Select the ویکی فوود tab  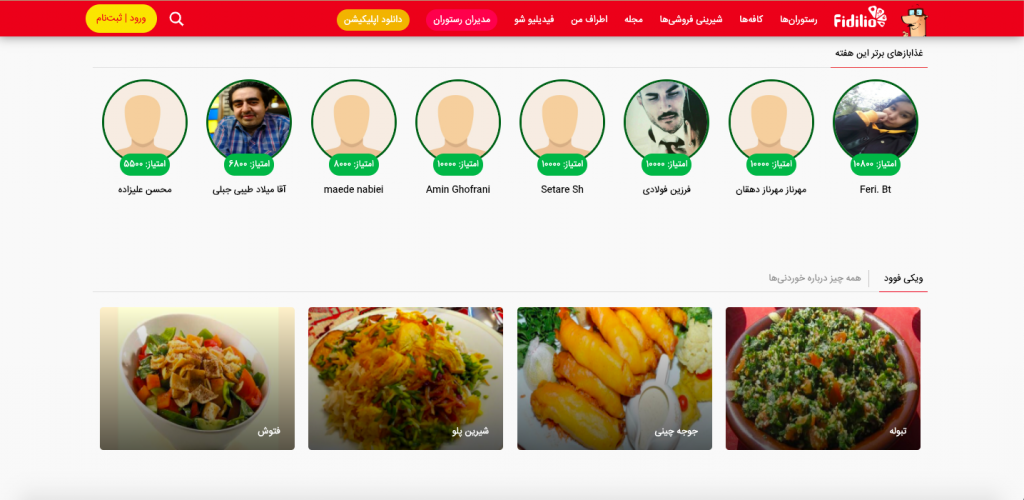tap(903, 279)
